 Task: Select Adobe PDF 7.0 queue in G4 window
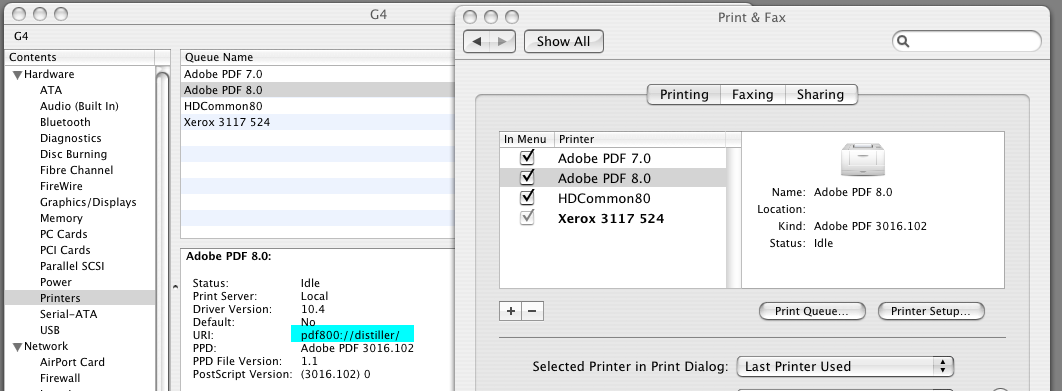pos(317,74)
